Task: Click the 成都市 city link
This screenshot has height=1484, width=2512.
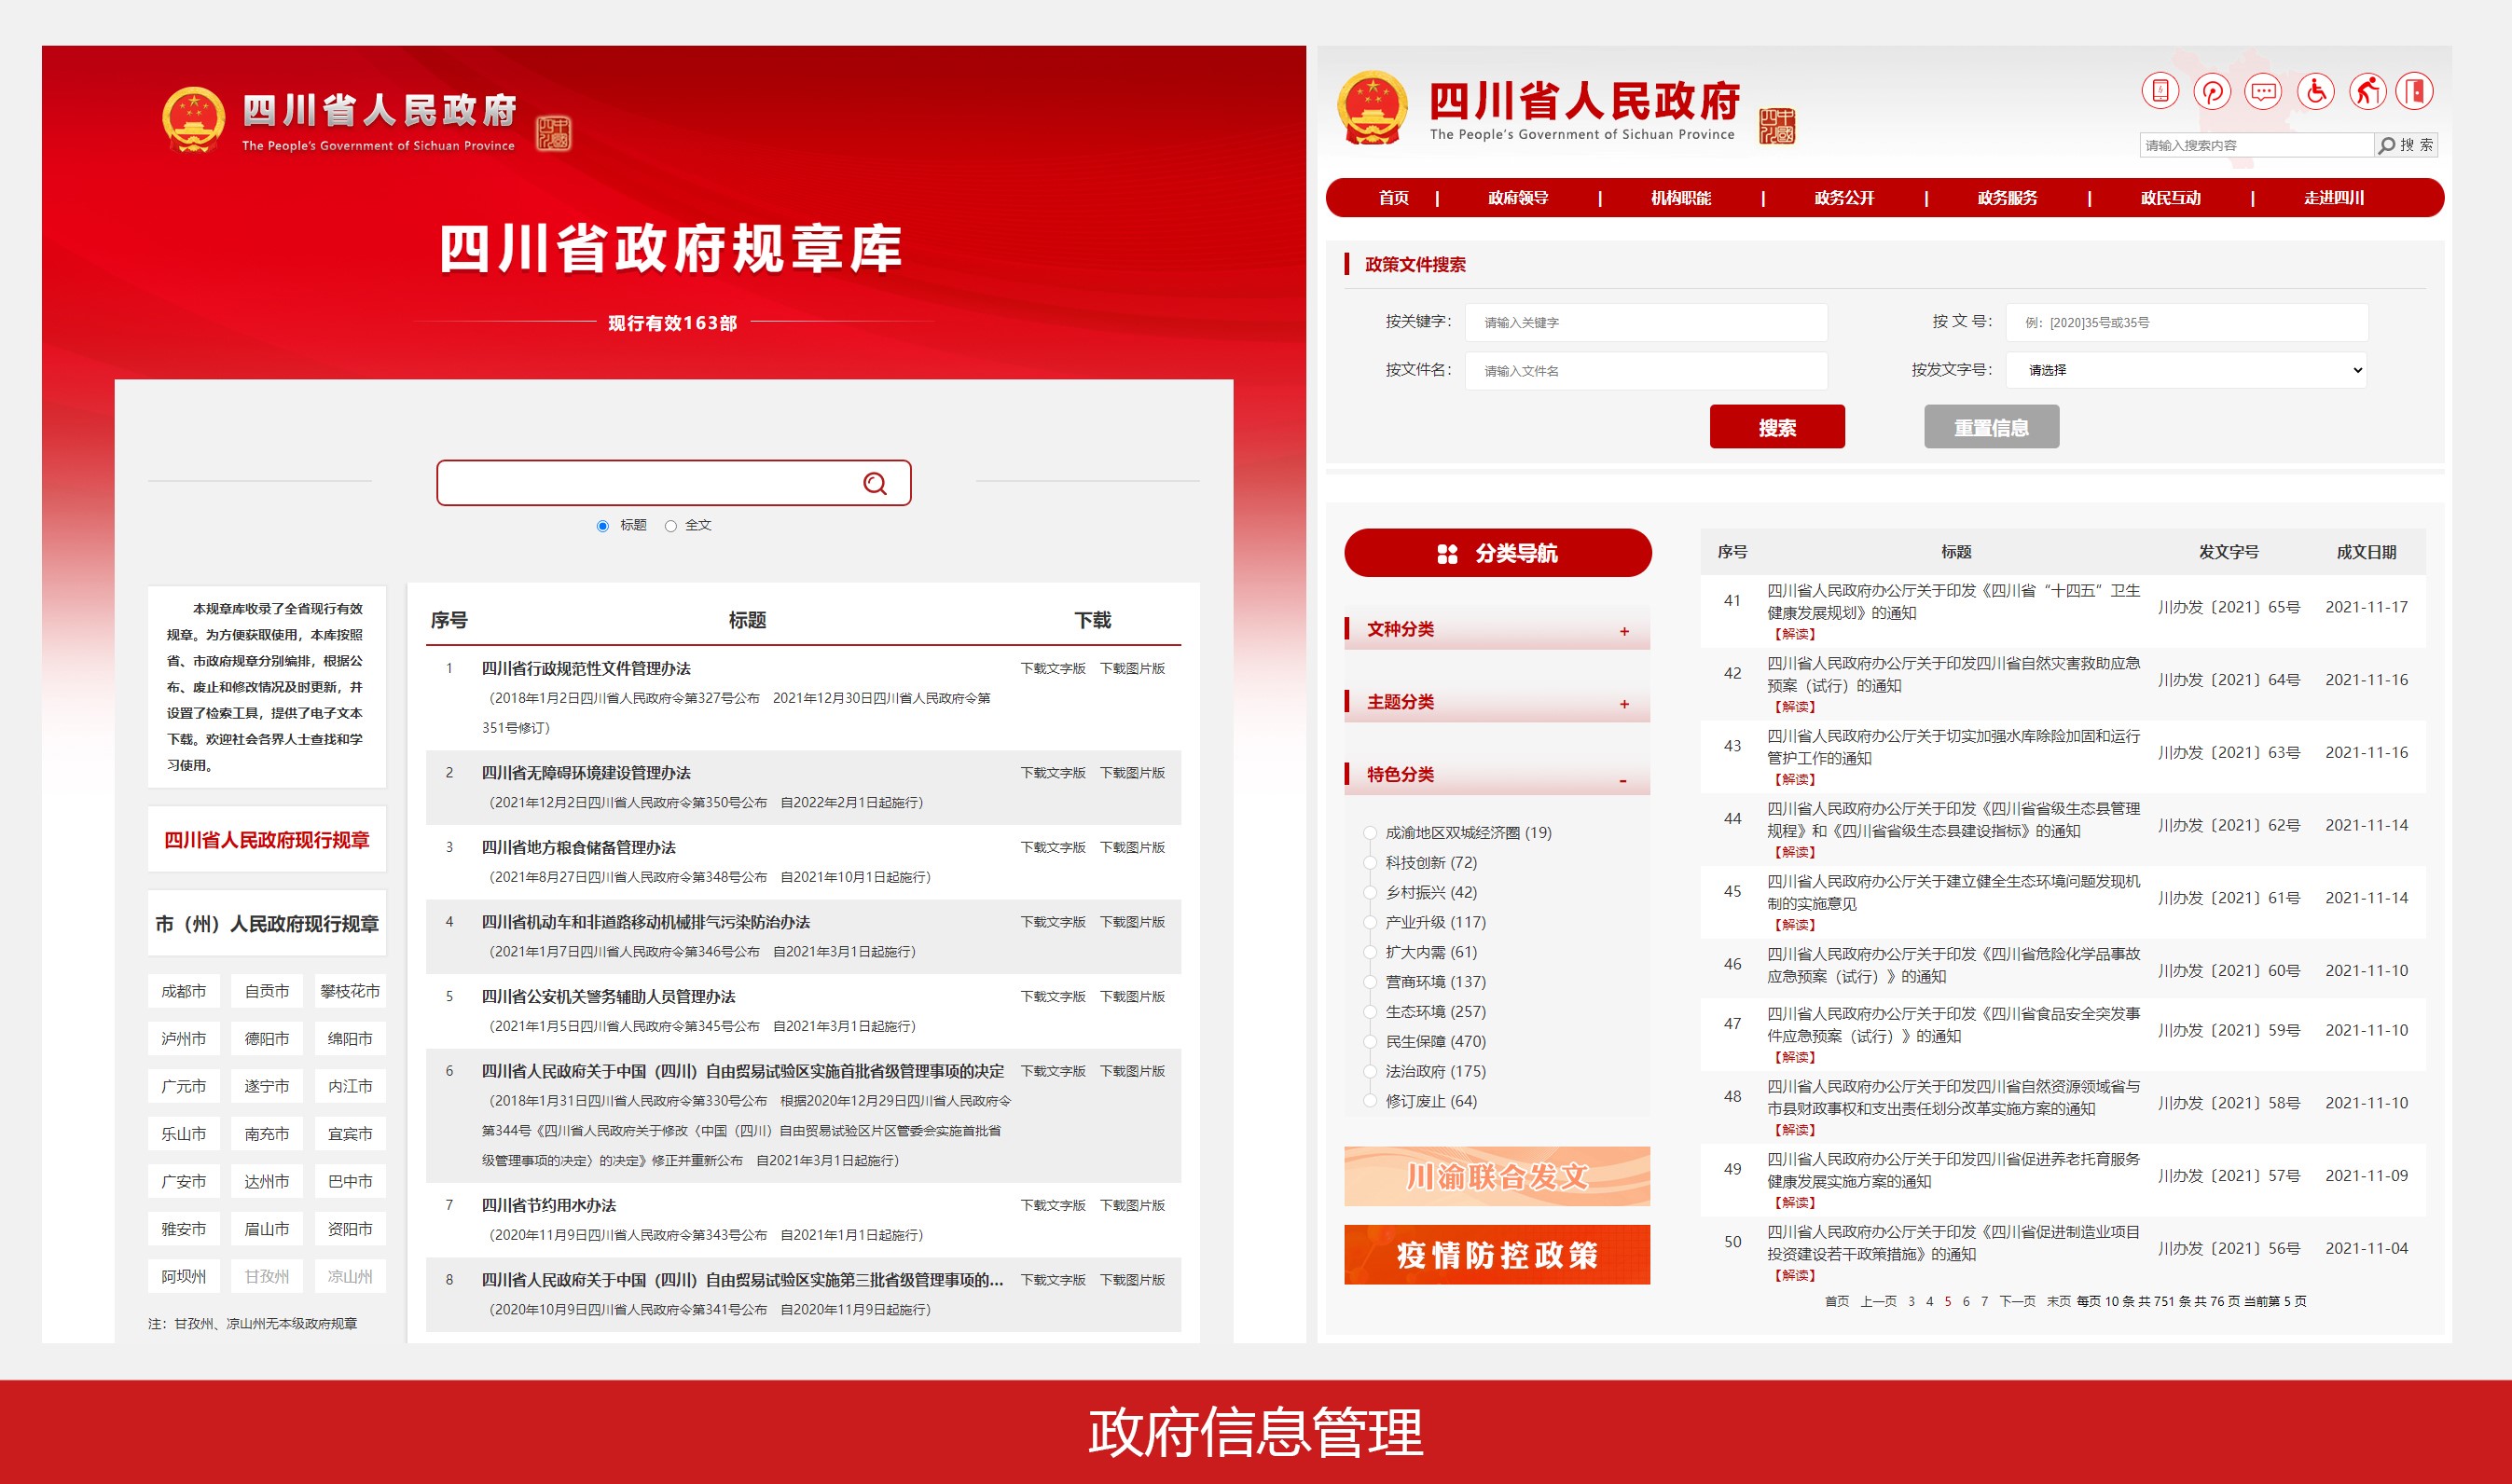Action: 184,991
